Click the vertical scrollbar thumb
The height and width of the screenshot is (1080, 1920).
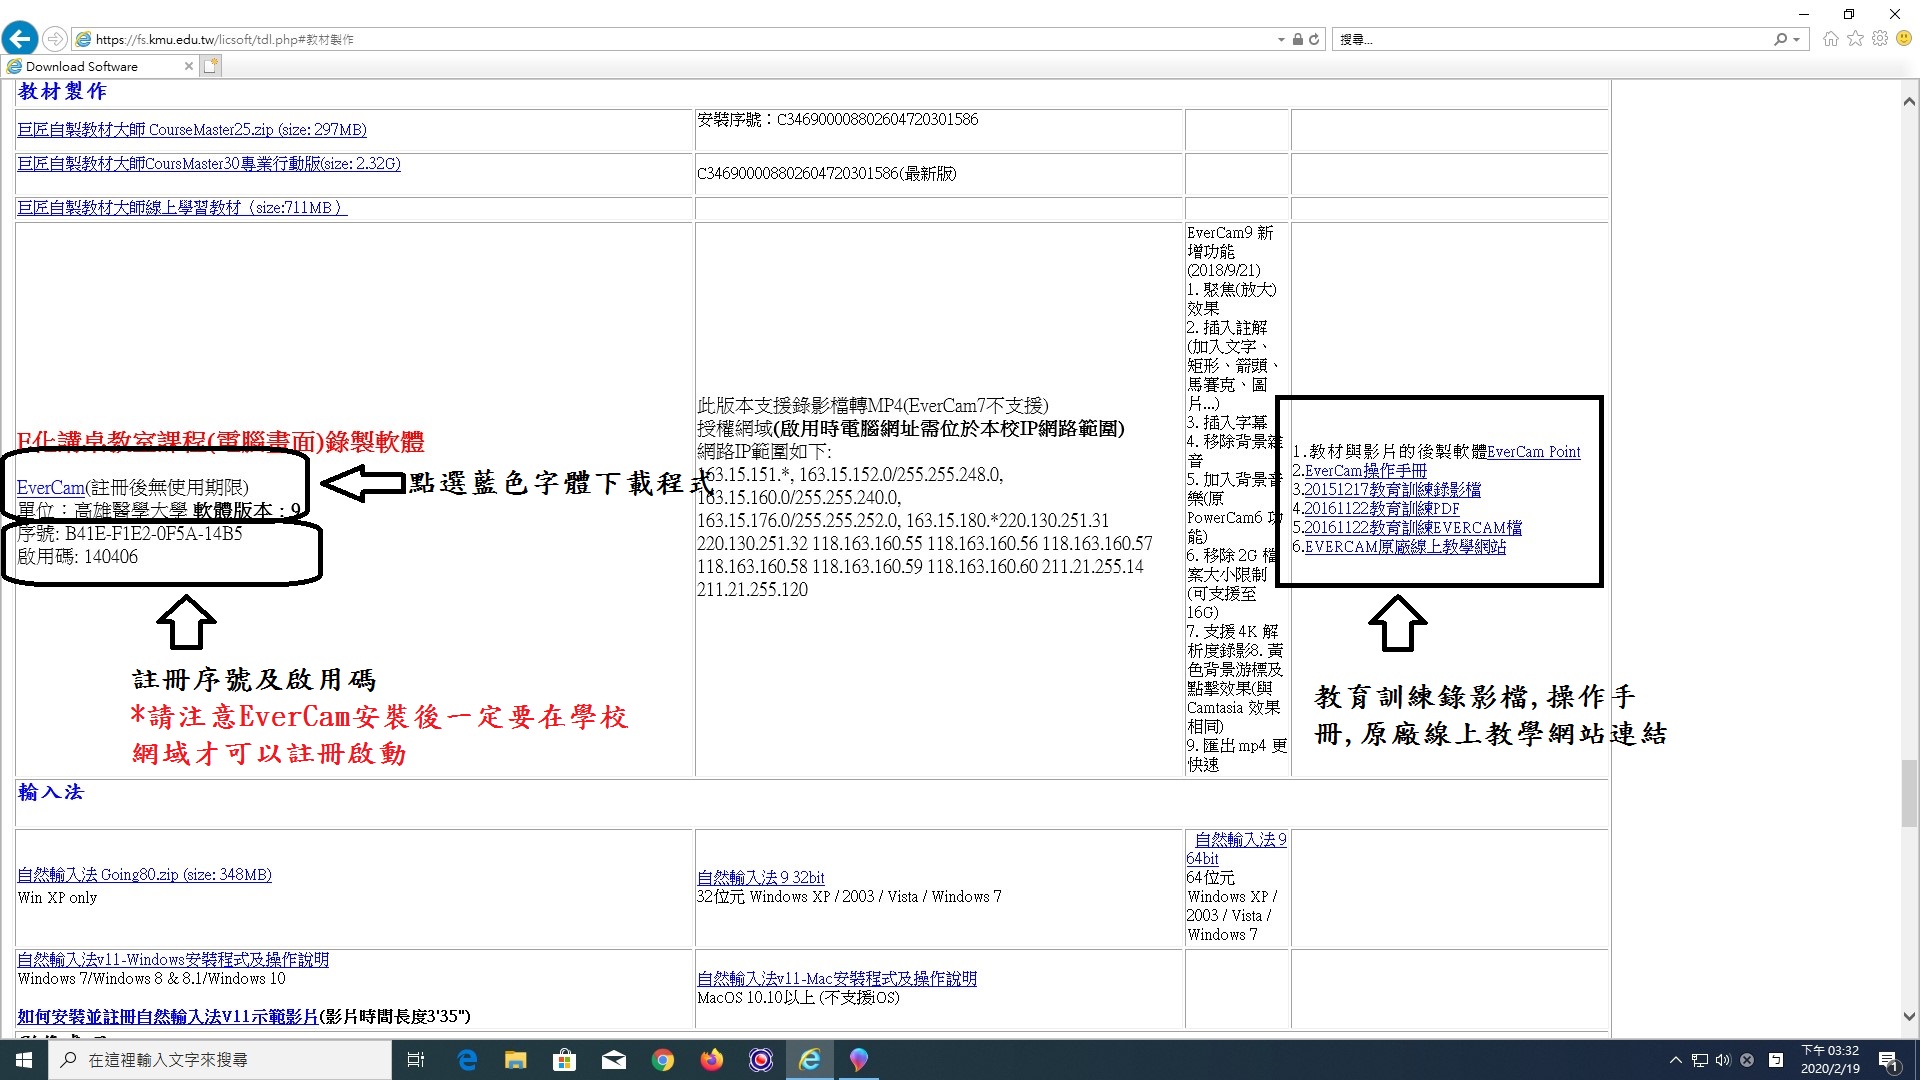[1909, 793]
